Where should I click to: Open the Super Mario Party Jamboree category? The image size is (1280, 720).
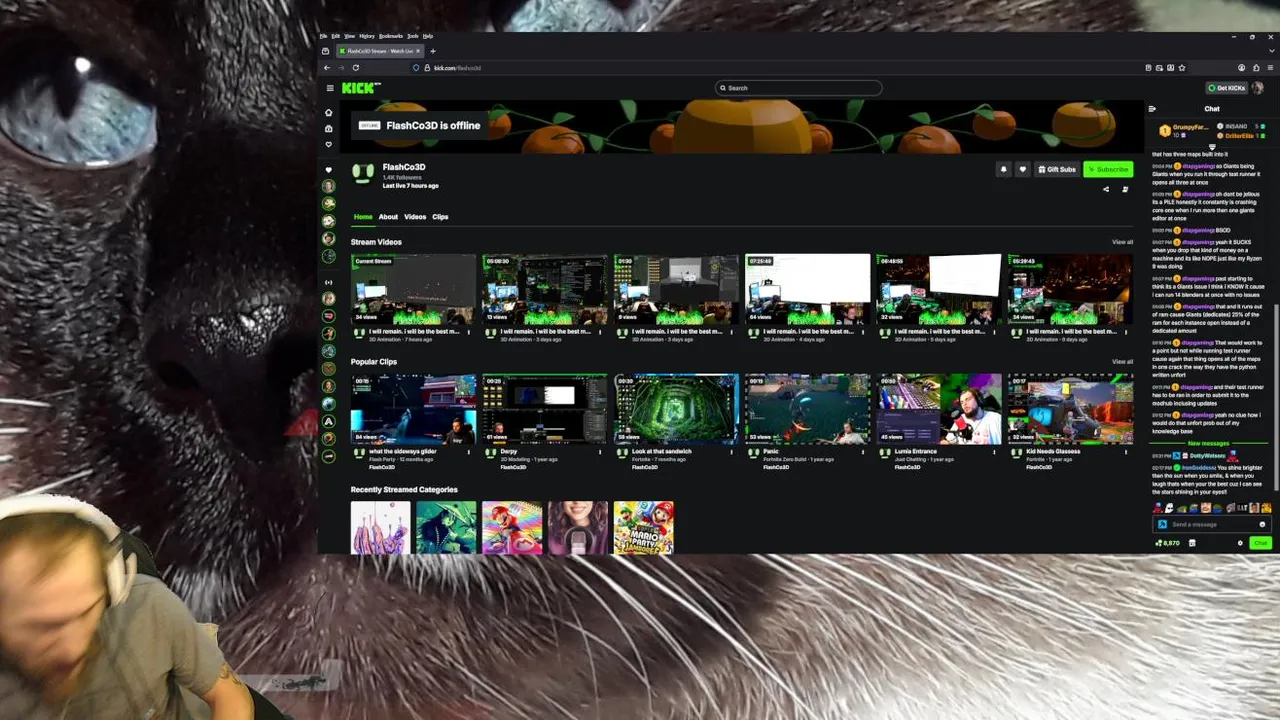pyautogui.click(x=643, y=527)
